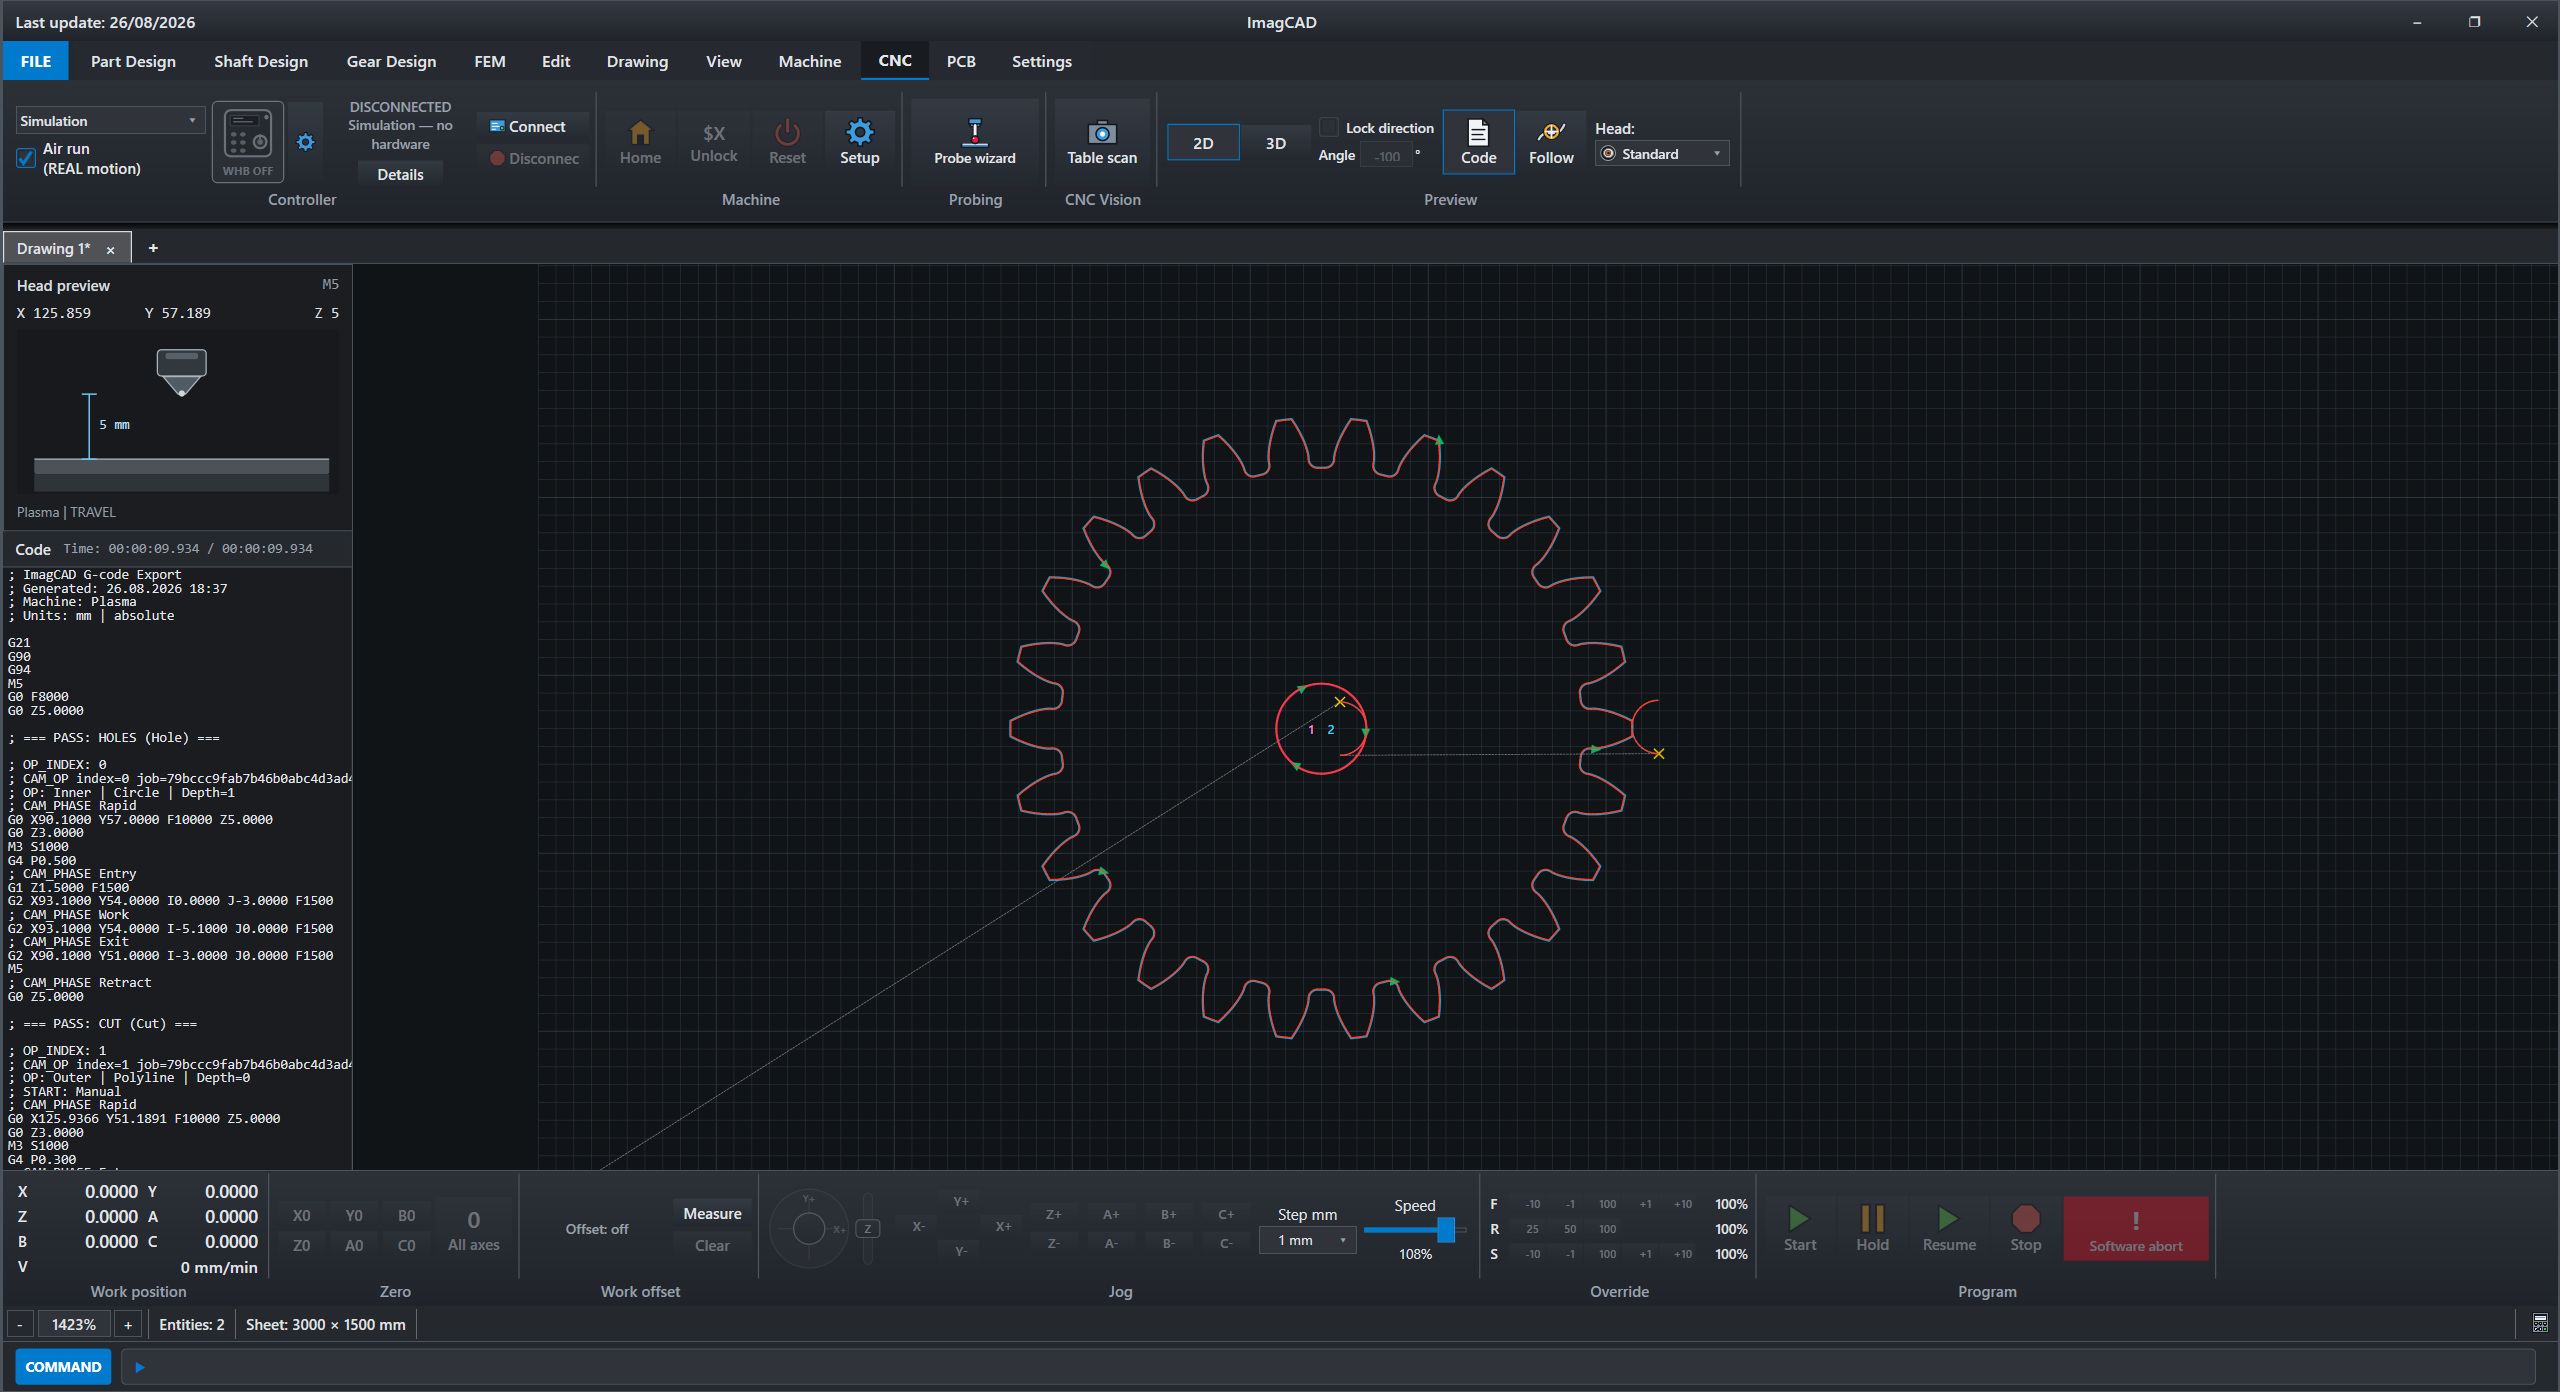Open the Head Standard dropdown

pos(1663,154)
